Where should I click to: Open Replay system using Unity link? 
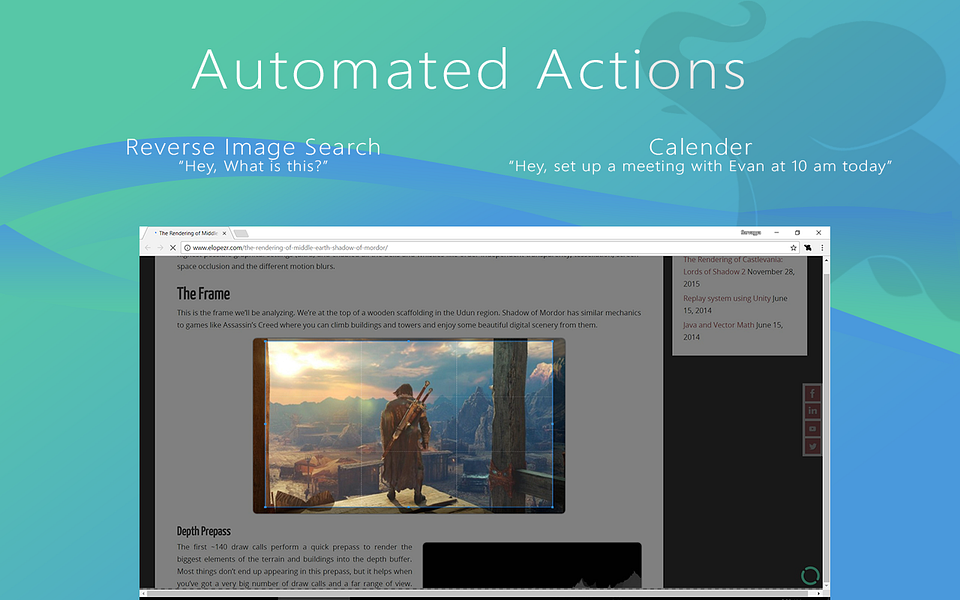coord(727,298)
